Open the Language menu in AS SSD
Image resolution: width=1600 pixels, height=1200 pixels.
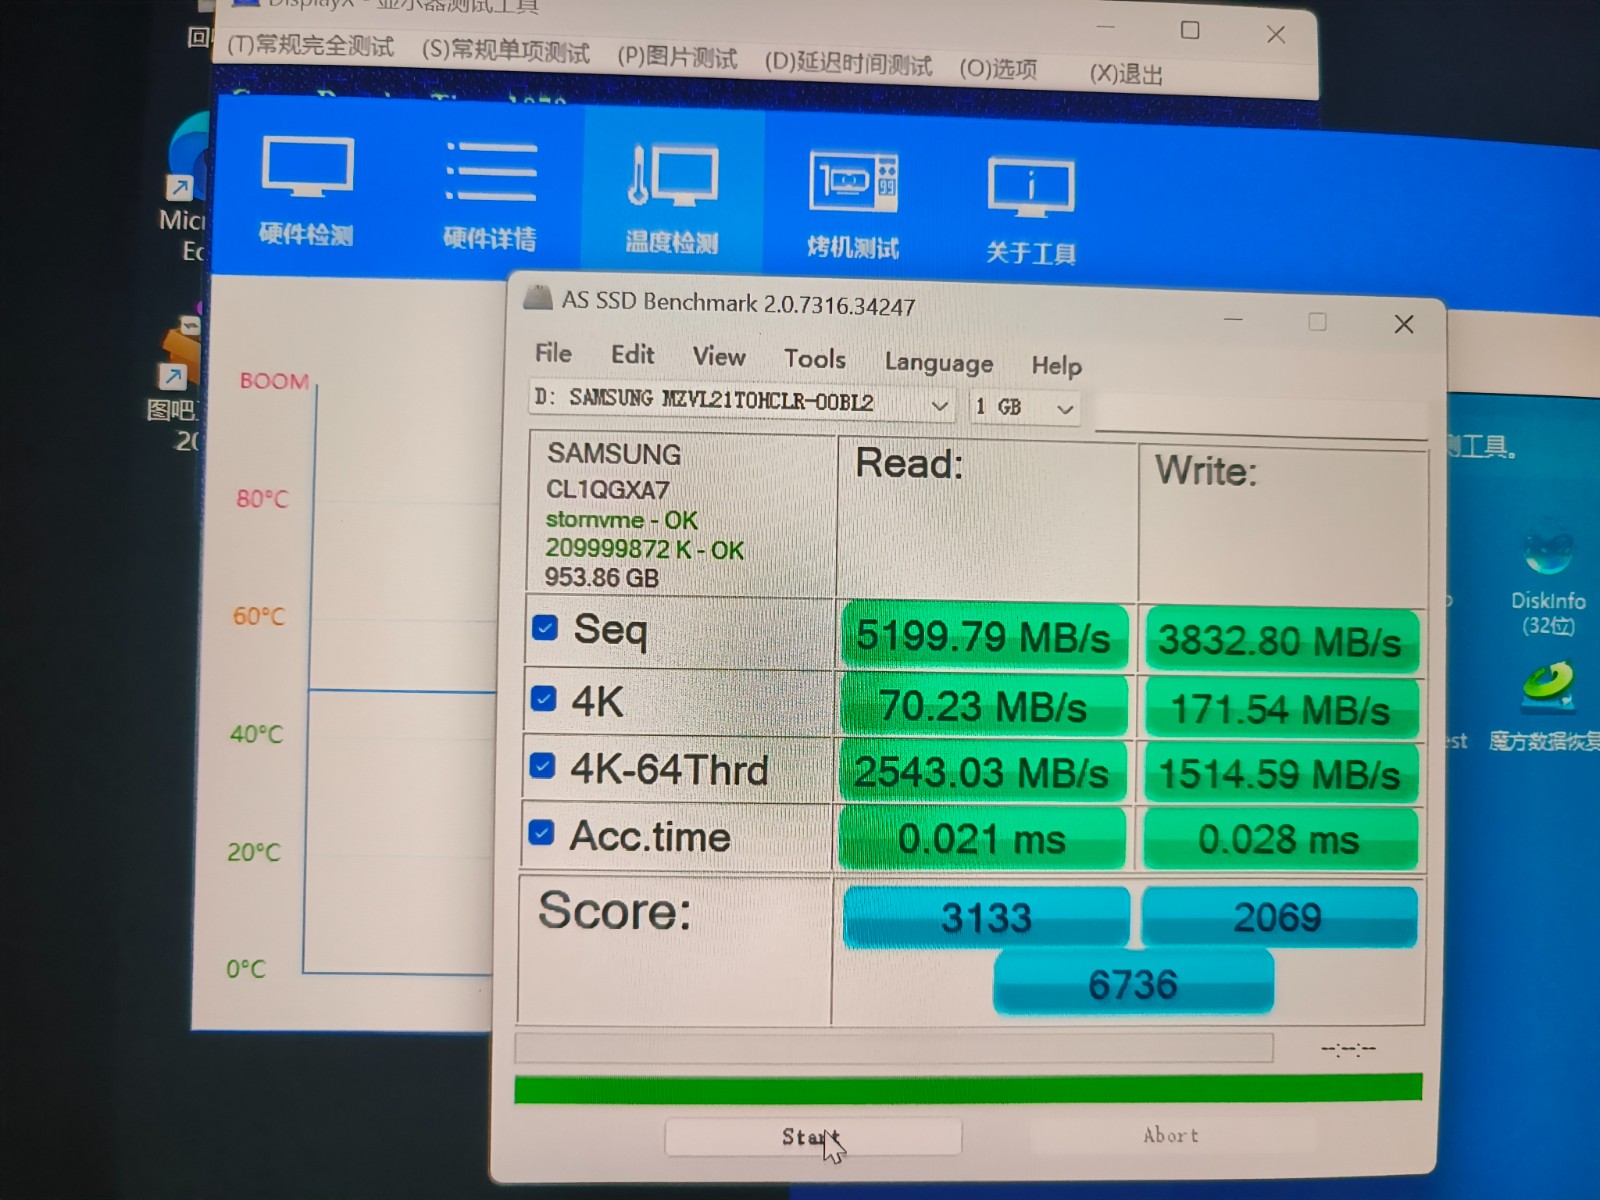click(x=939, y=363)
